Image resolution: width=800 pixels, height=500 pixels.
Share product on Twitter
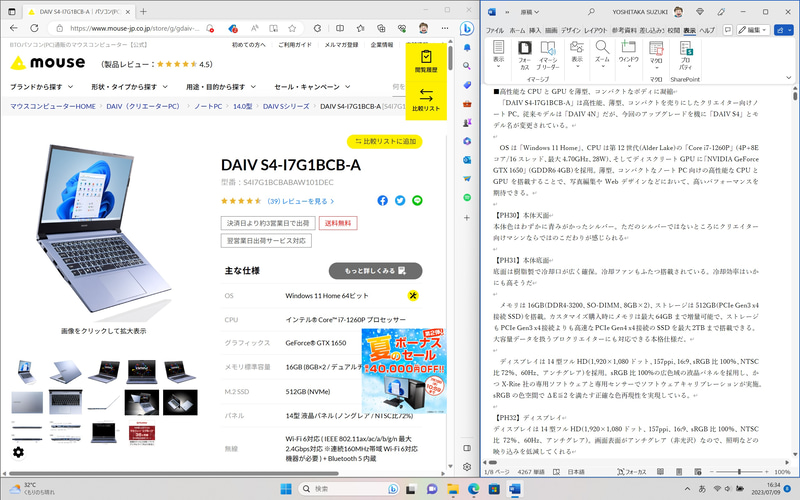400,201
